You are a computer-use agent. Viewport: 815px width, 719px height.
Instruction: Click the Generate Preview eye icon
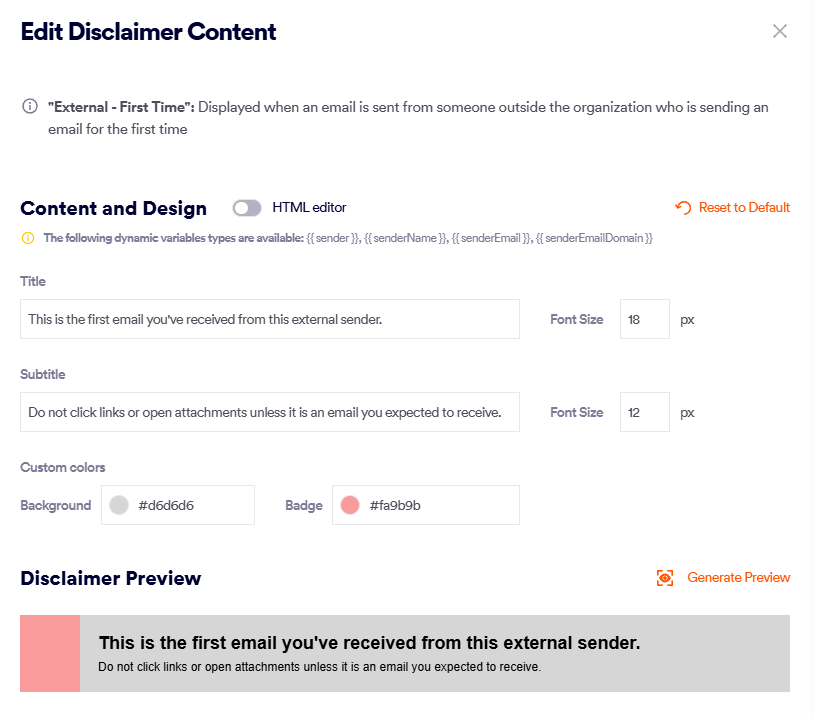point(665,578)
